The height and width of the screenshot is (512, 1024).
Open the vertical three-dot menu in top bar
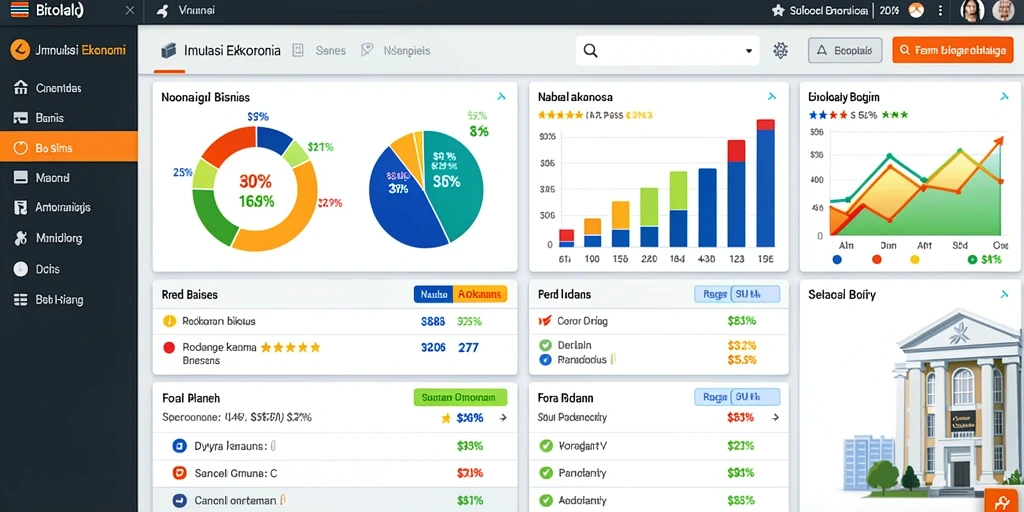pyautogui.click(x=940, y=10)
